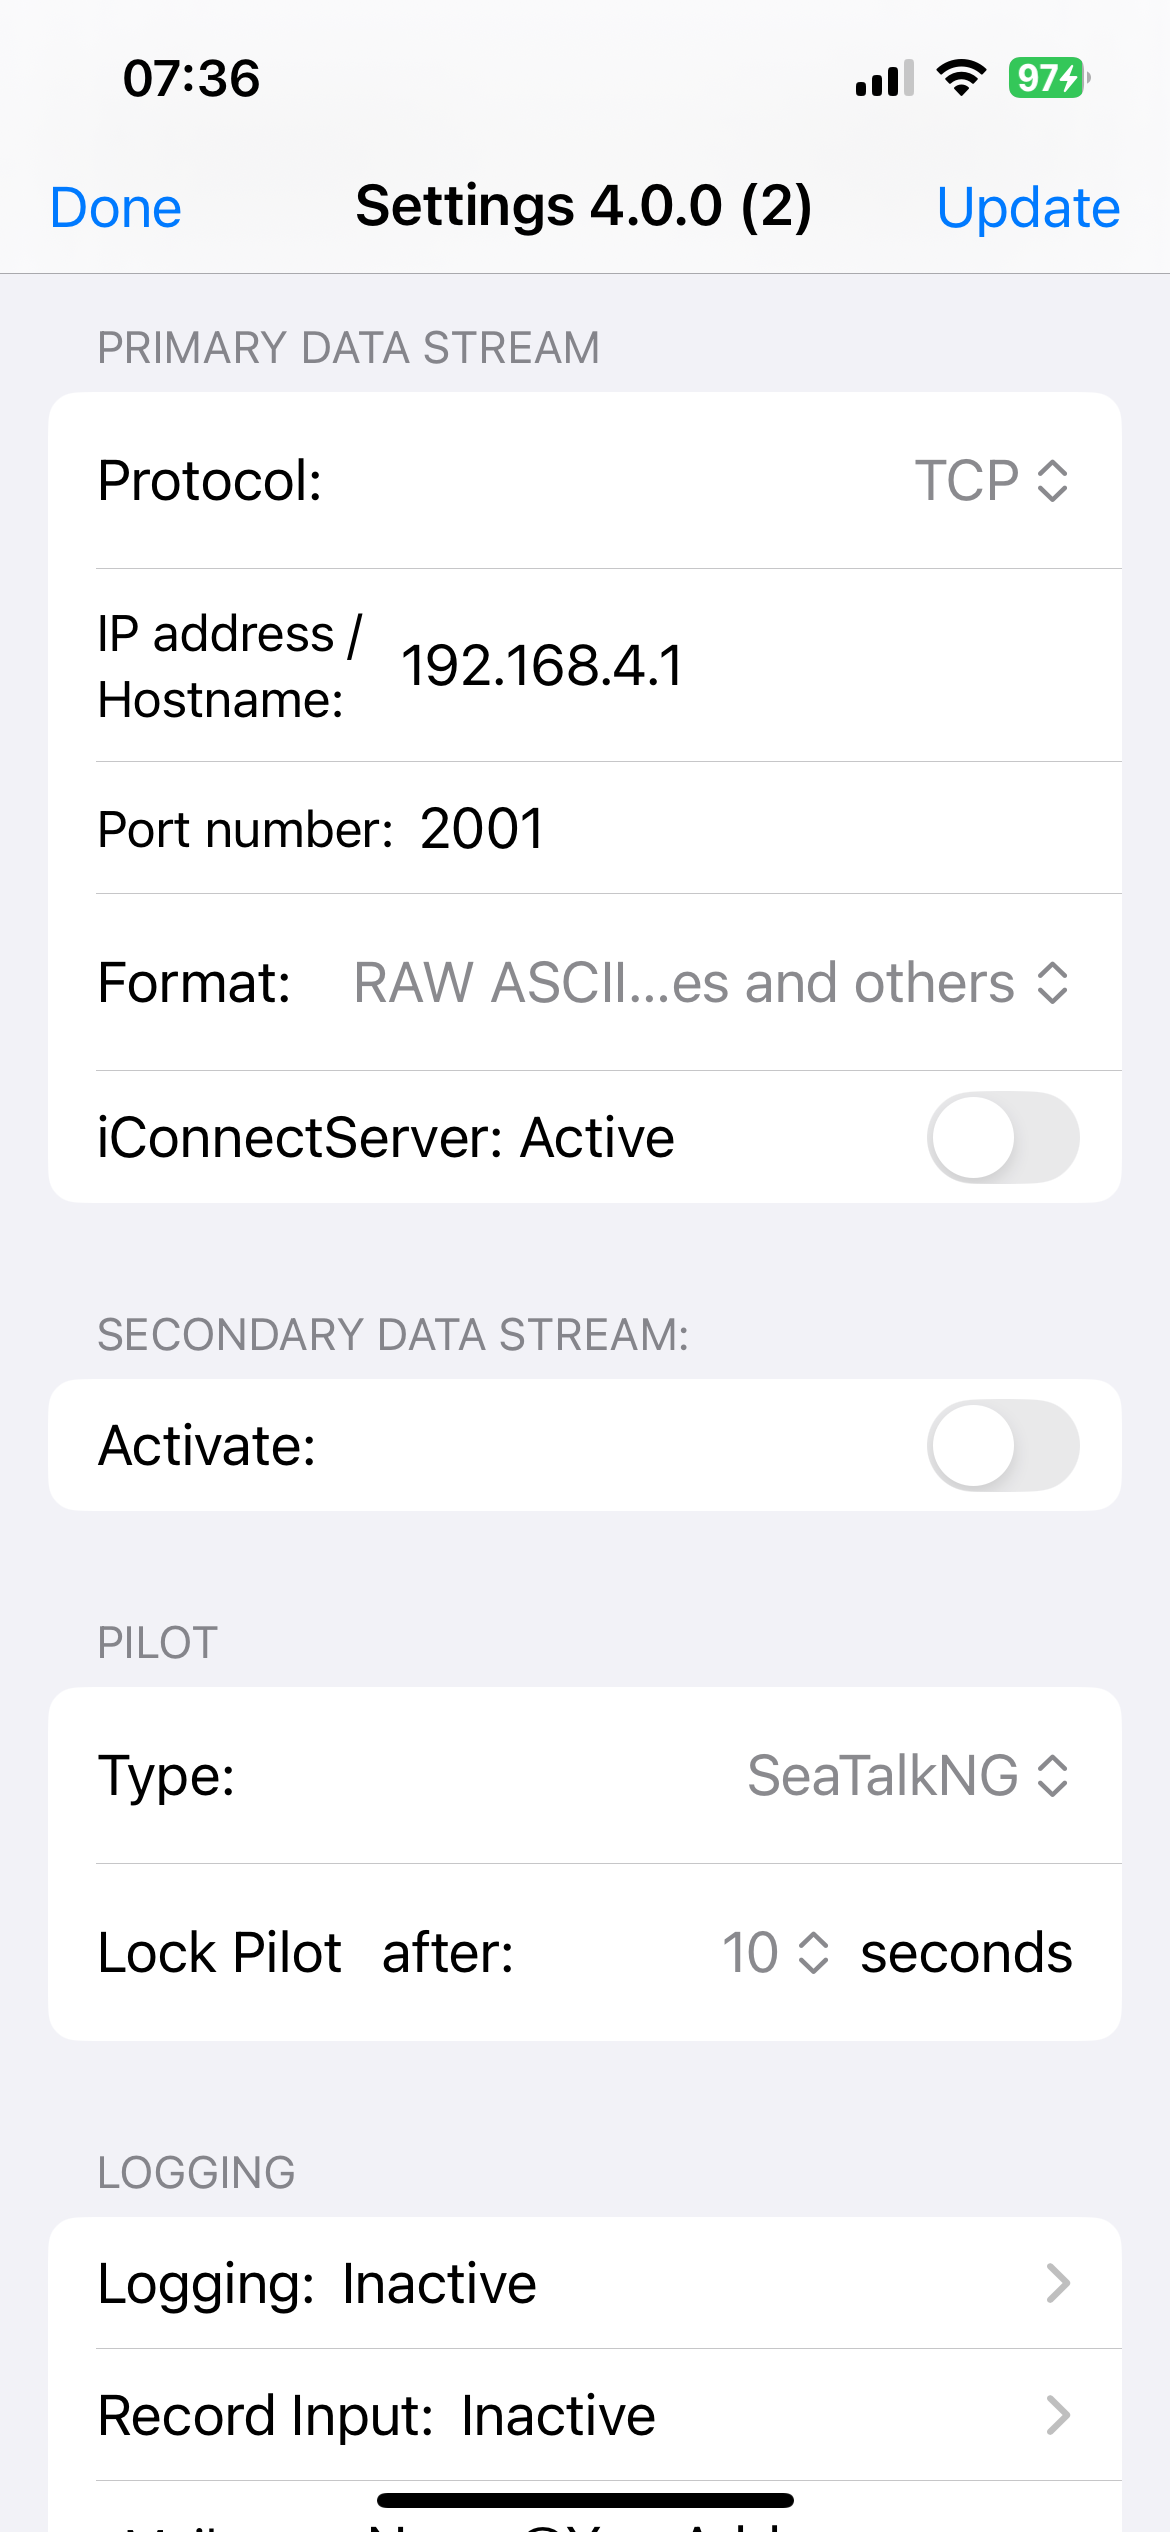Image resolution: width=1170 pixels, height=2532 pixels.
Task: Open the Pilot Type SeaTalkNG dropdown
Action: [x=908, y=1776]
